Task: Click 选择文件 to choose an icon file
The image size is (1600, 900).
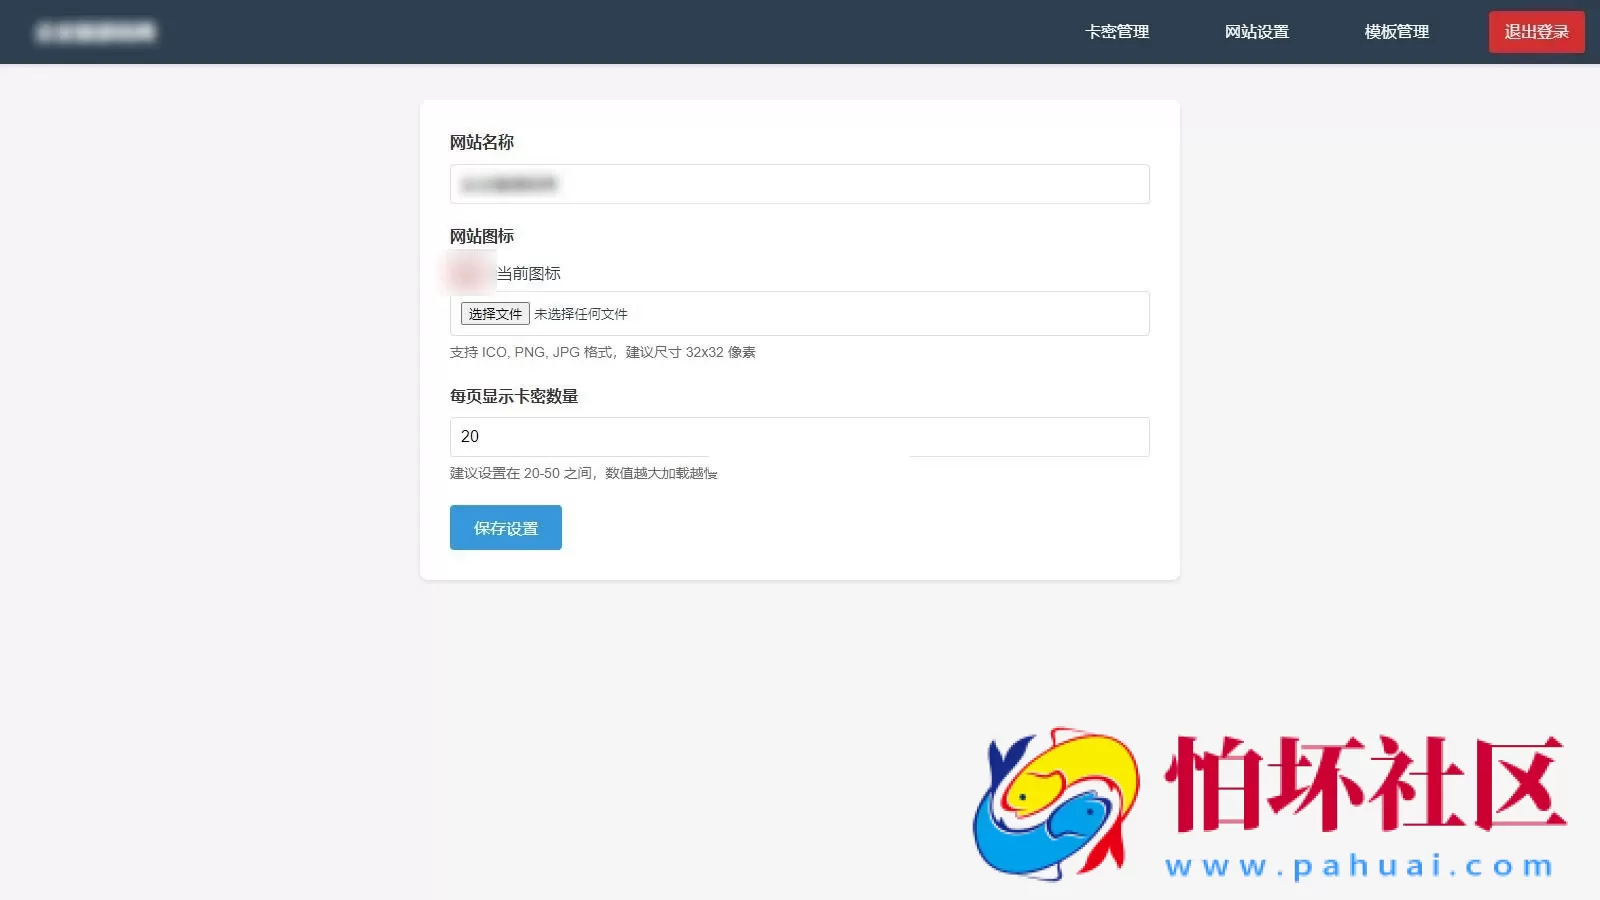Action: click(494, 313)
